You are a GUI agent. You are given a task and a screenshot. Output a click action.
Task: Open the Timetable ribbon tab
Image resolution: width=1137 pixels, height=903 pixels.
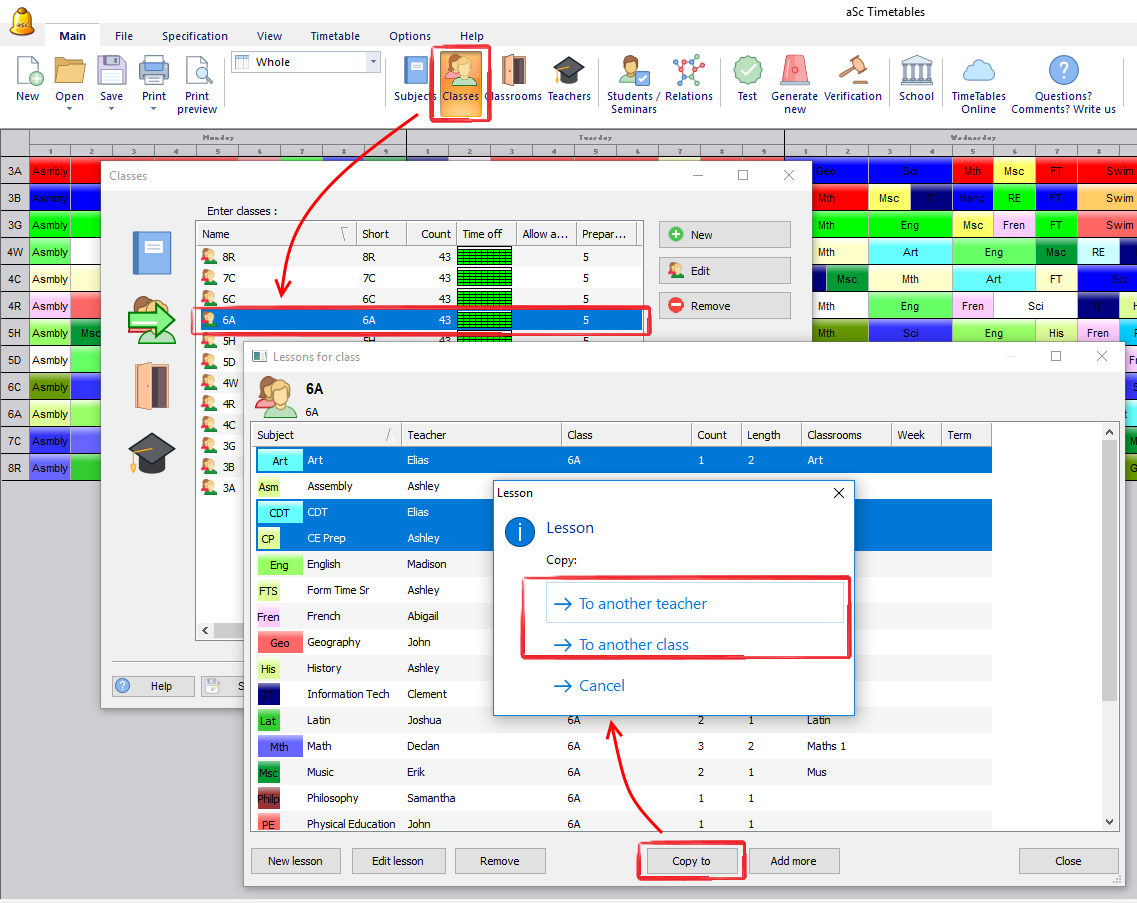[x=335, y=36]
